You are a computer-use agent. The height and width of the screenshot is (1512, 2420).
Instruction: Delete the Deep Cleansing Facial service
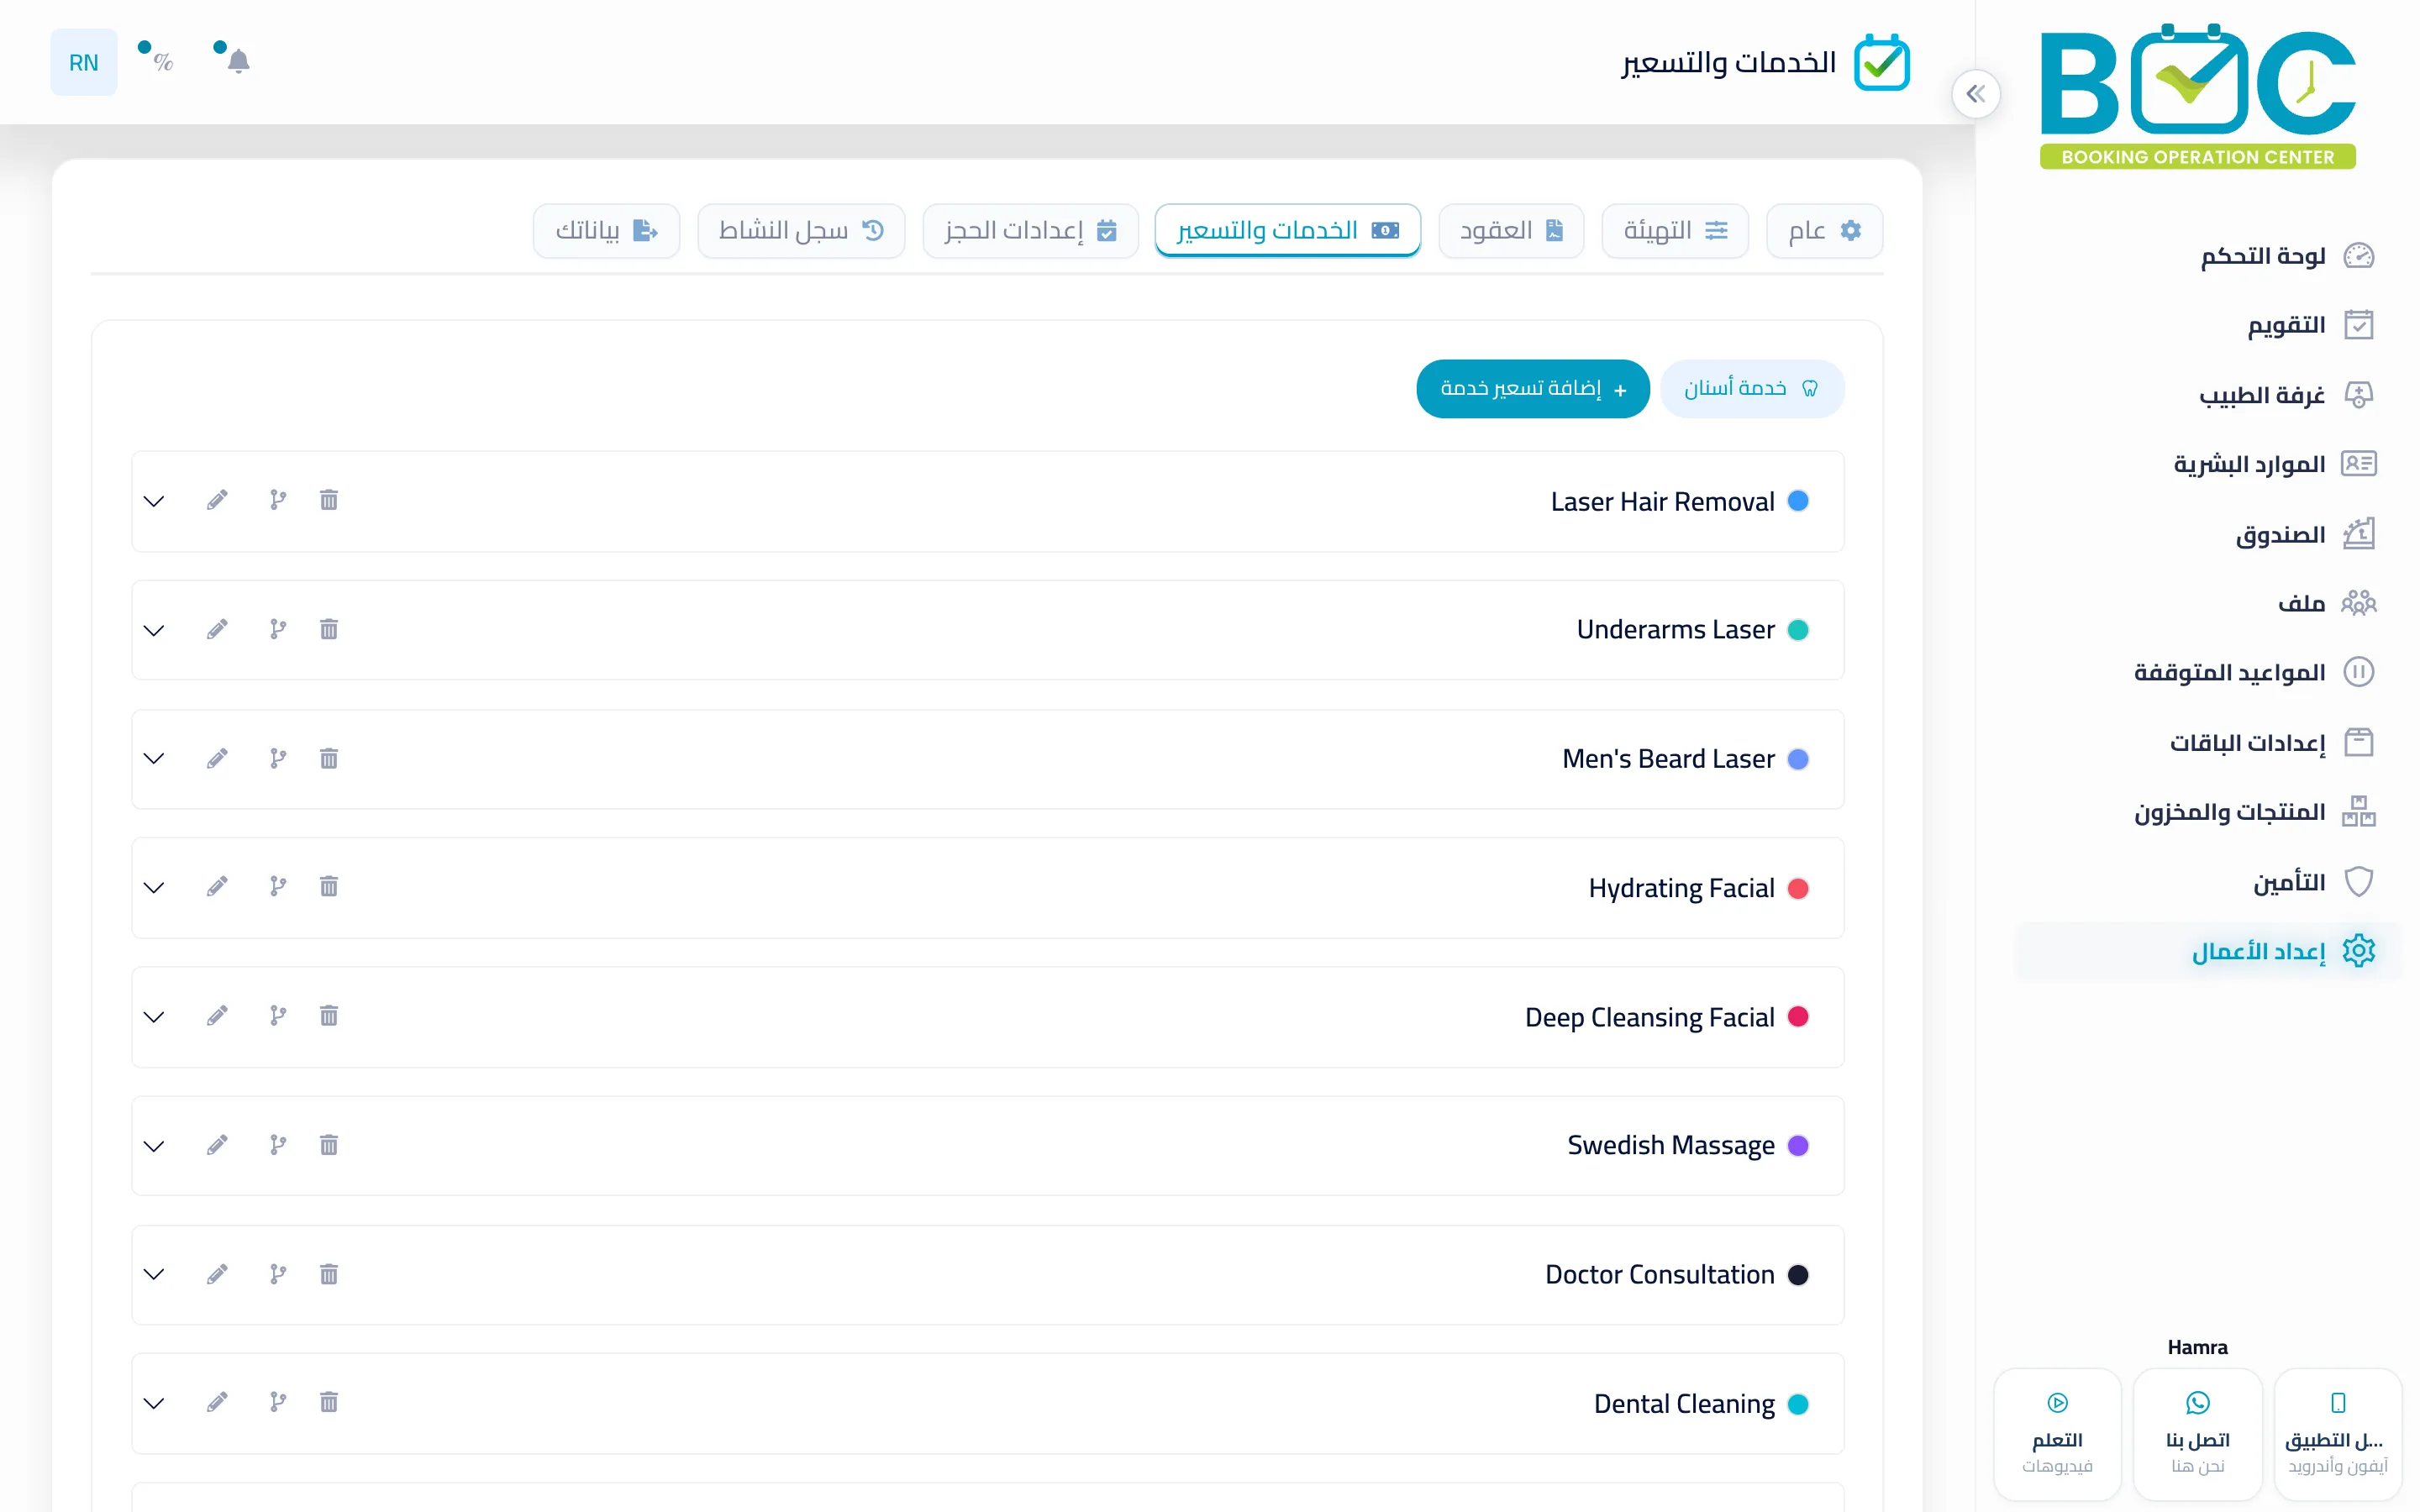point(329,1016)
